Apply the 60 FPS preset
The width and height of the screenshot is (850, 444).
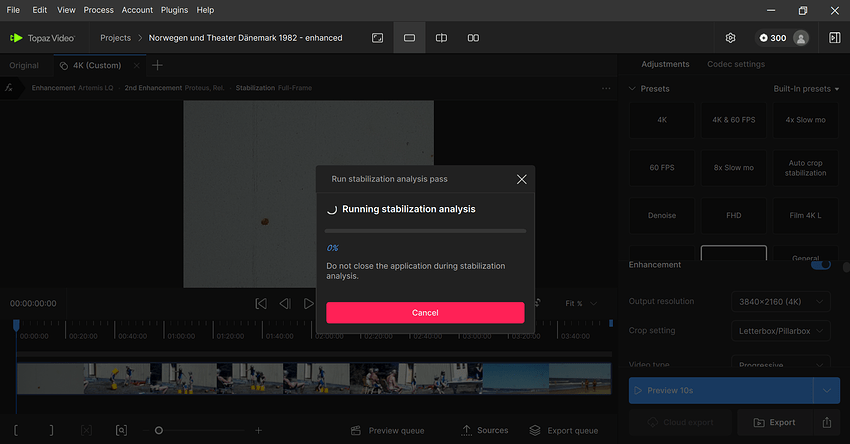point(662,168)
